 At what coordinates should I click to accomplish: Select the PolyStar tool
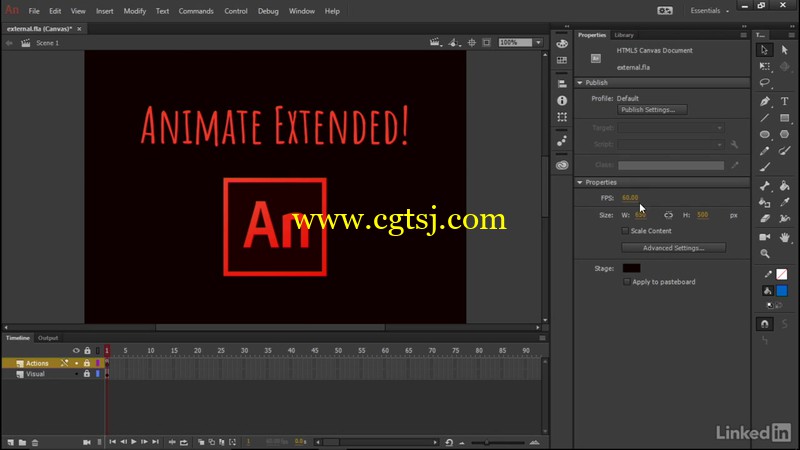(784, 134)
